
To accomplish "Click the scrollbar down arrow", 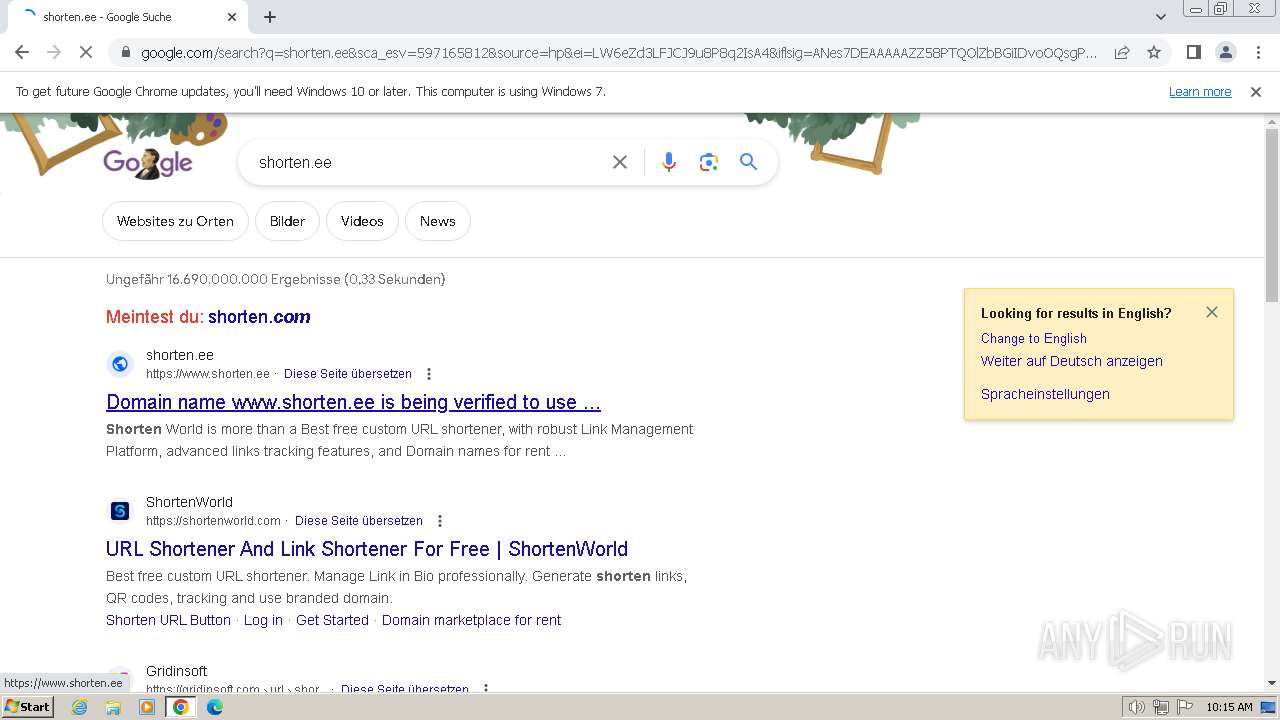I will [1272, 683].
